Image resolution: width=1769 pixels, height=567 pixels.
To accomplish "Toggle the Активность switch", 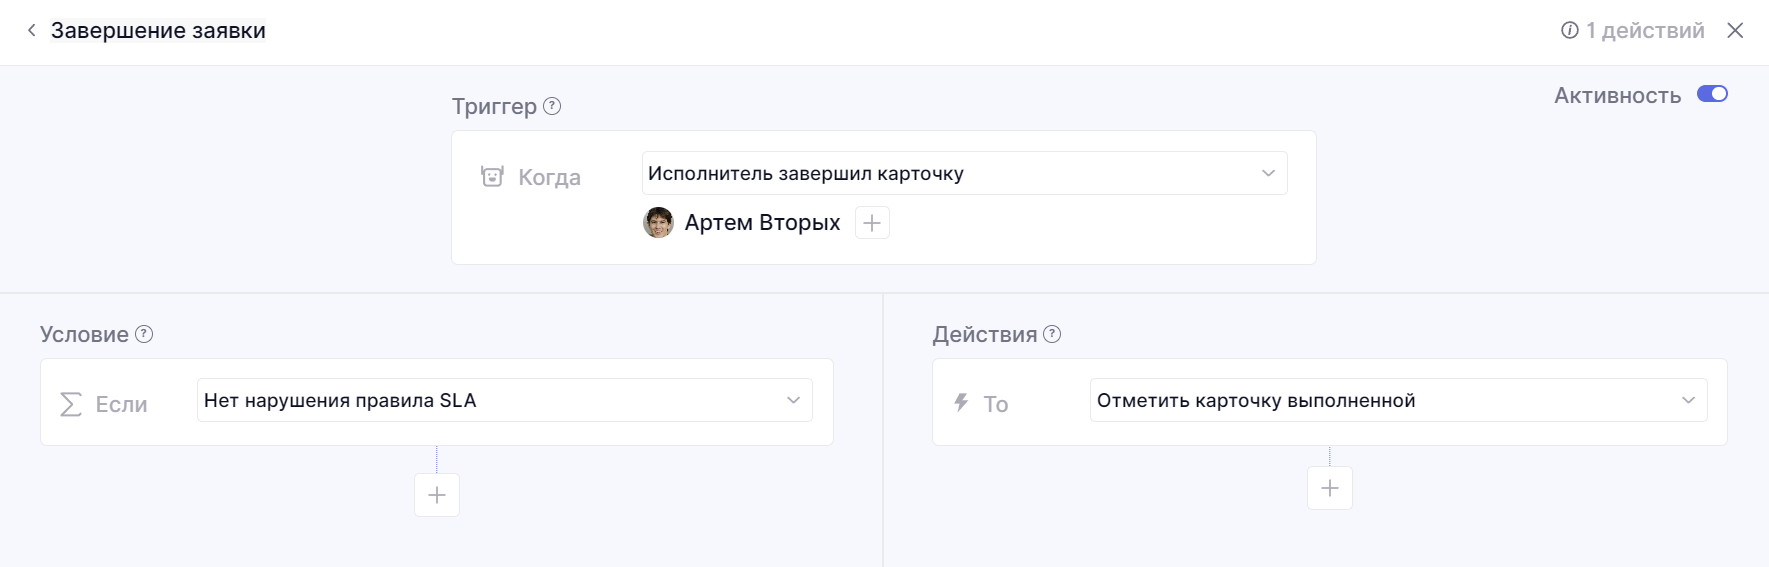I will point(1712,94).
